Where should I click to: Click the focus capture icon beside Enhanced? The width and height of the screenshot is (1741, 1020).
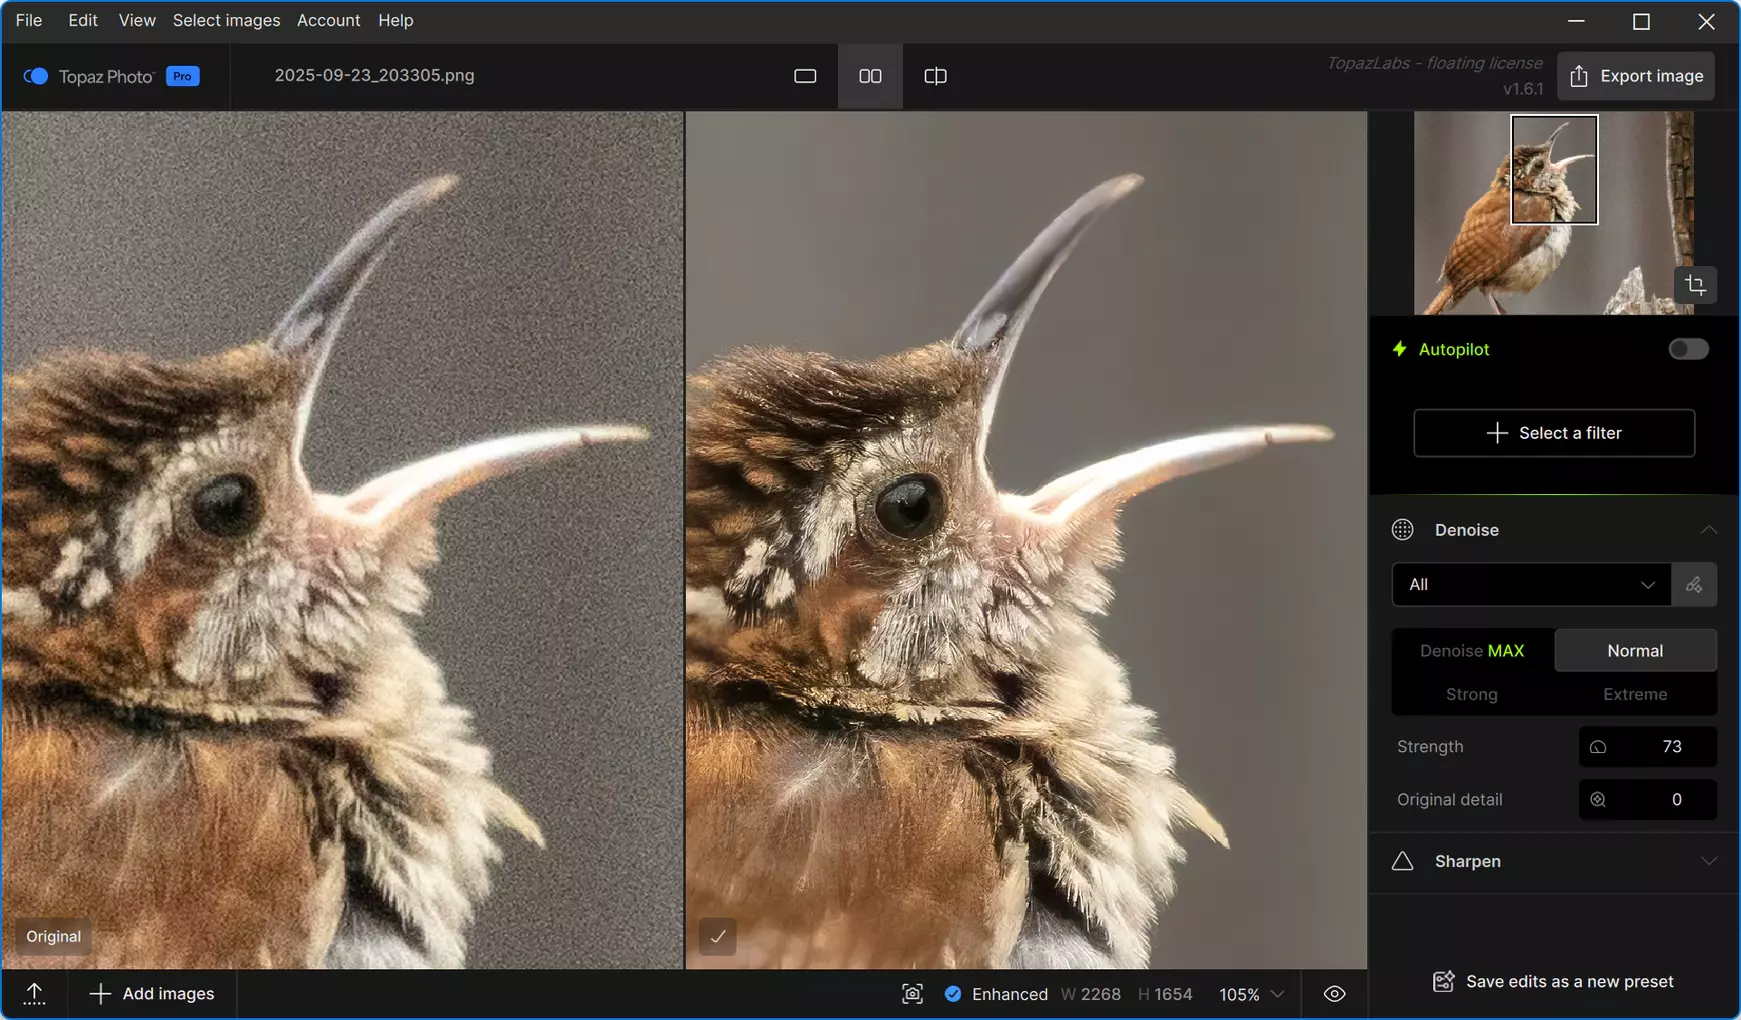[x=912, y=994]
